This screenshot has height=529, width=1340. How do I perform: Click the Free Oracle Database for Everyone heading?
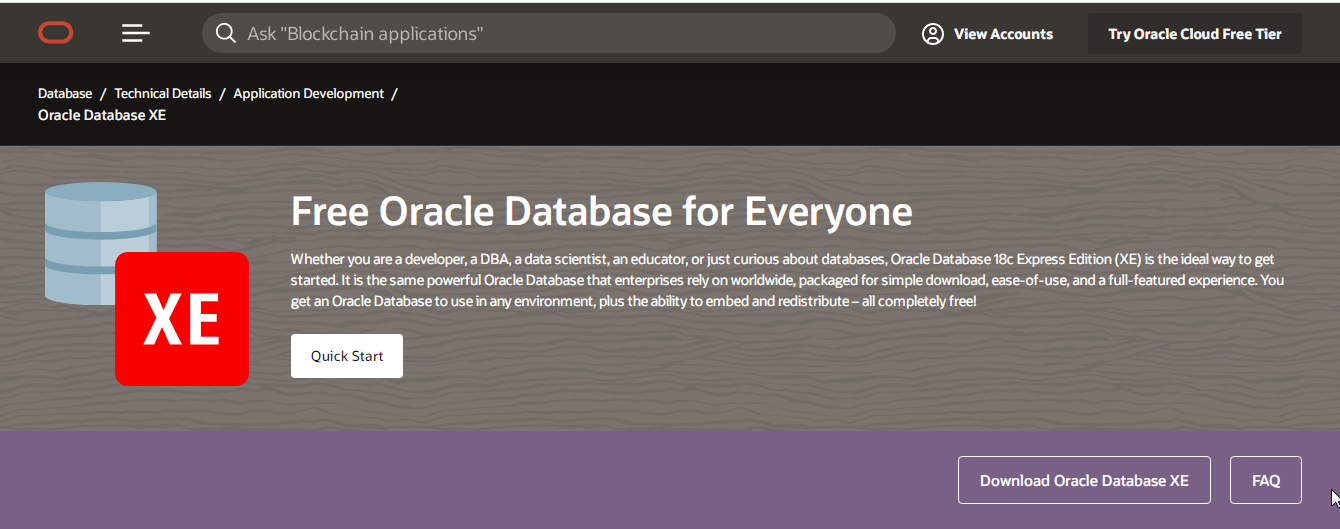tap(602, 212)
